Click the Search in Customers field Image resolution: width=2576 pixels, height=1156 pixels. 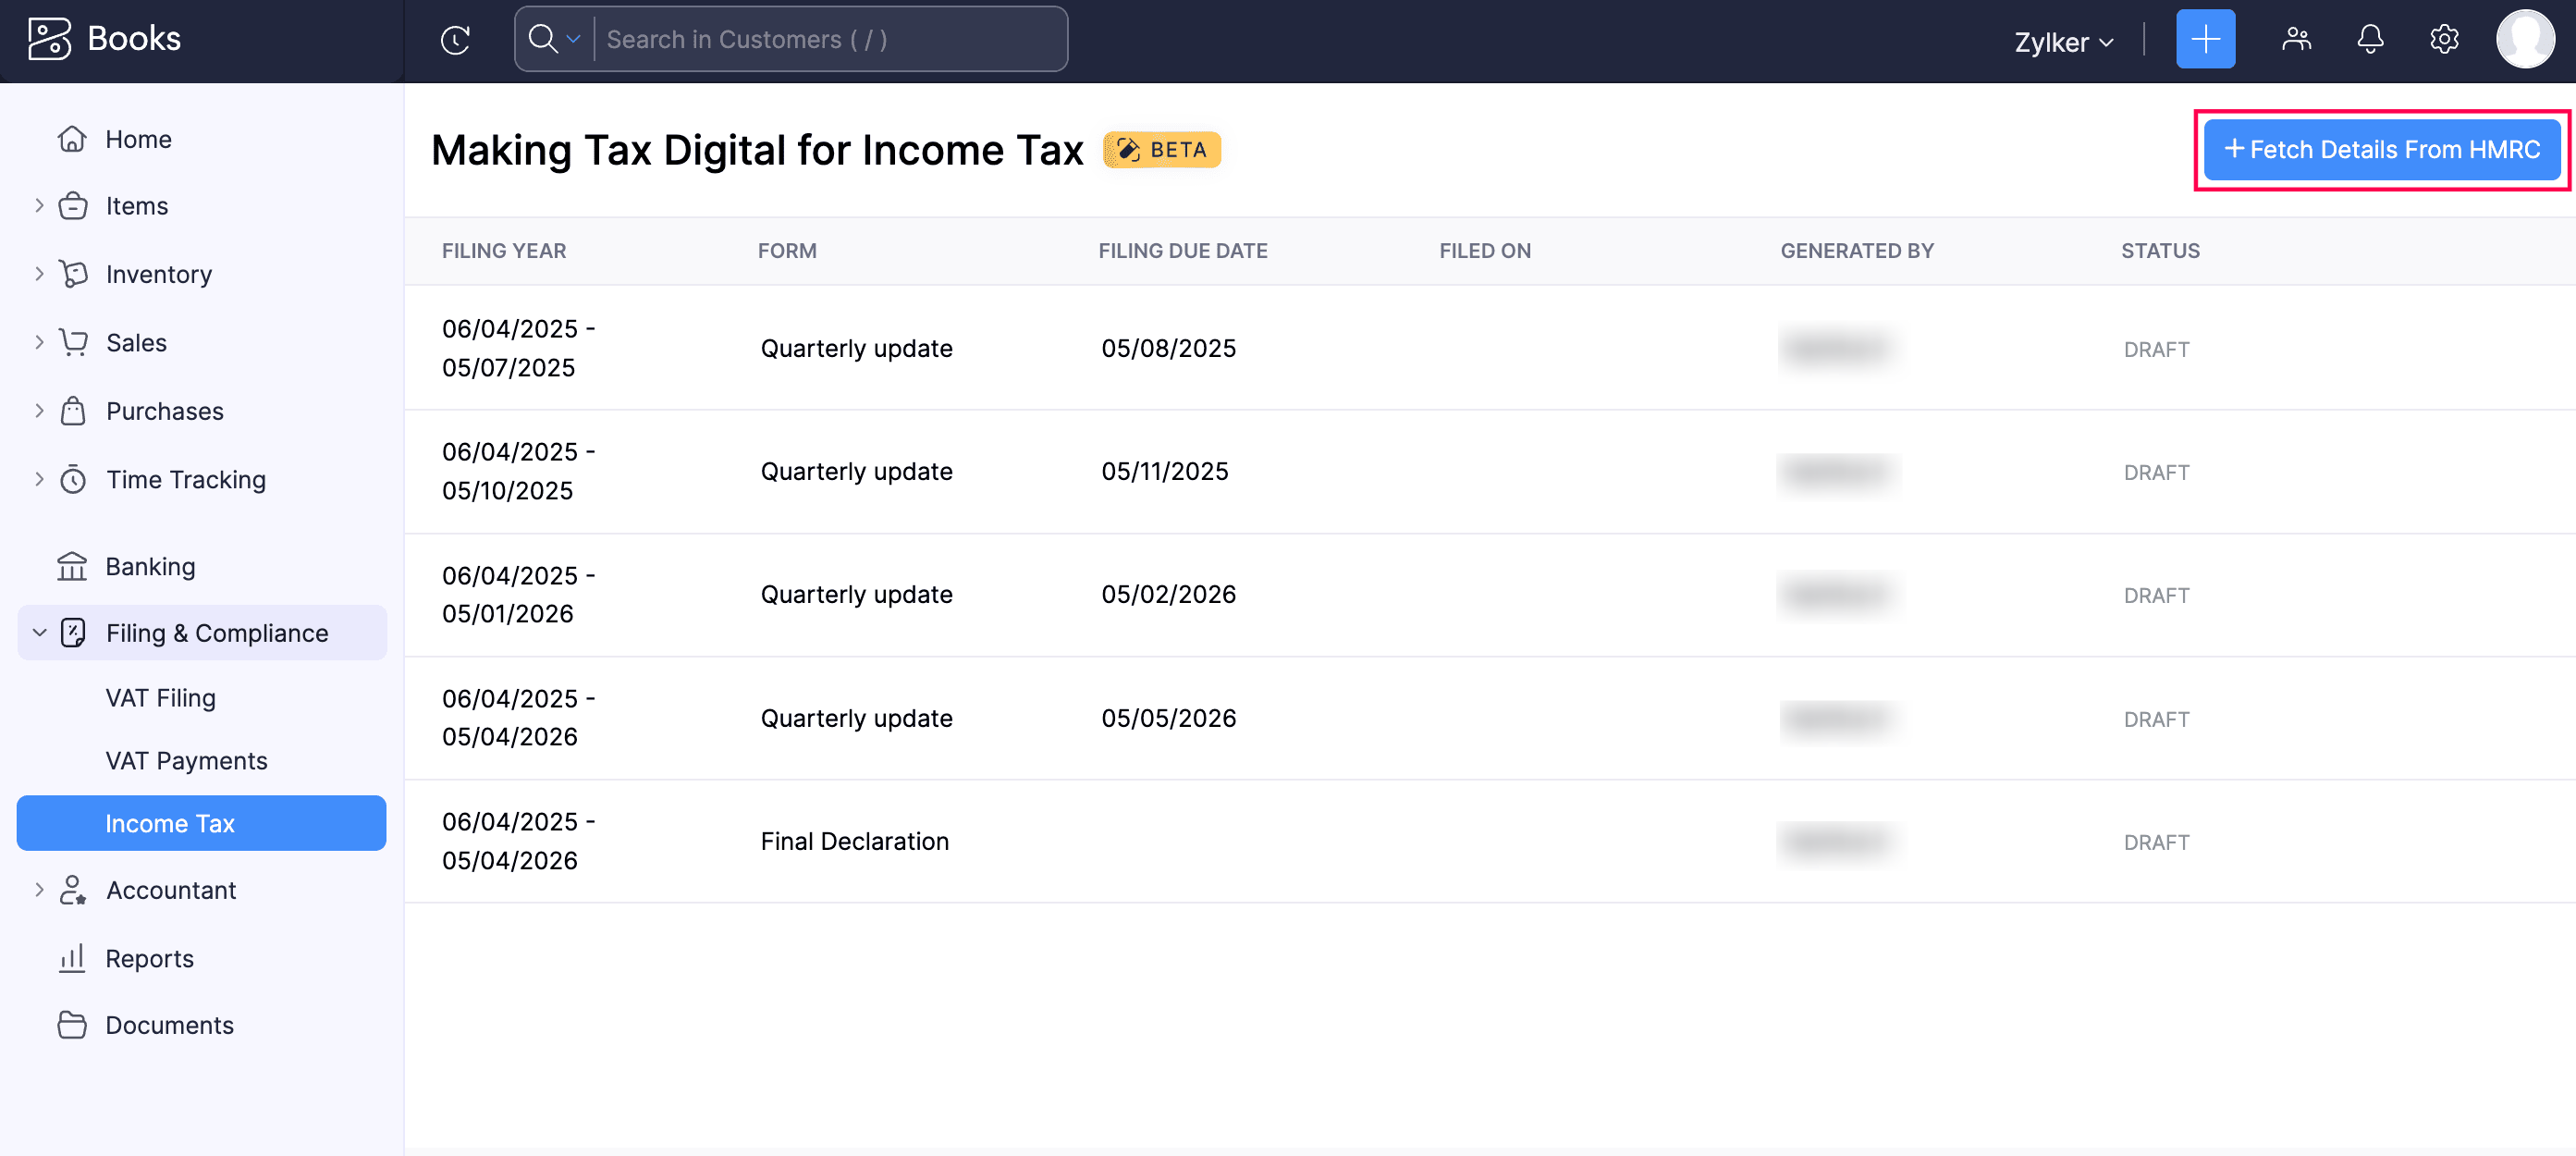[829, 40]
